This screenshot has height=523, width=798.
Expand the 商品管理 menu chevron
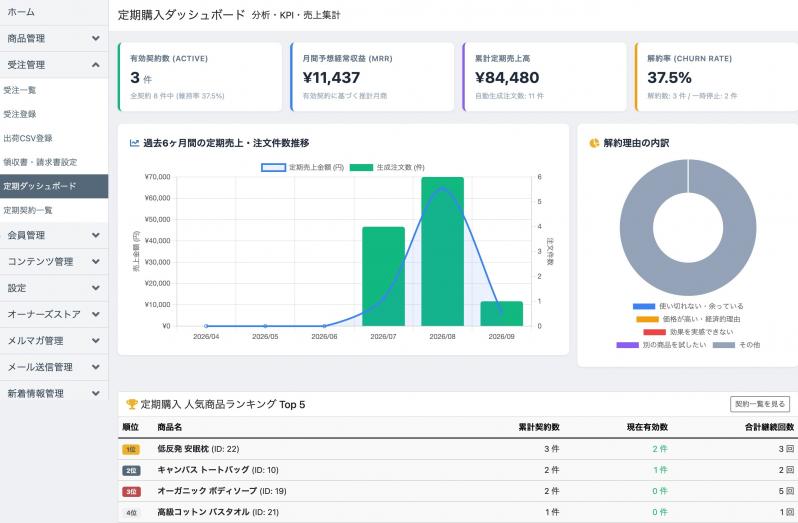(96, 38)
